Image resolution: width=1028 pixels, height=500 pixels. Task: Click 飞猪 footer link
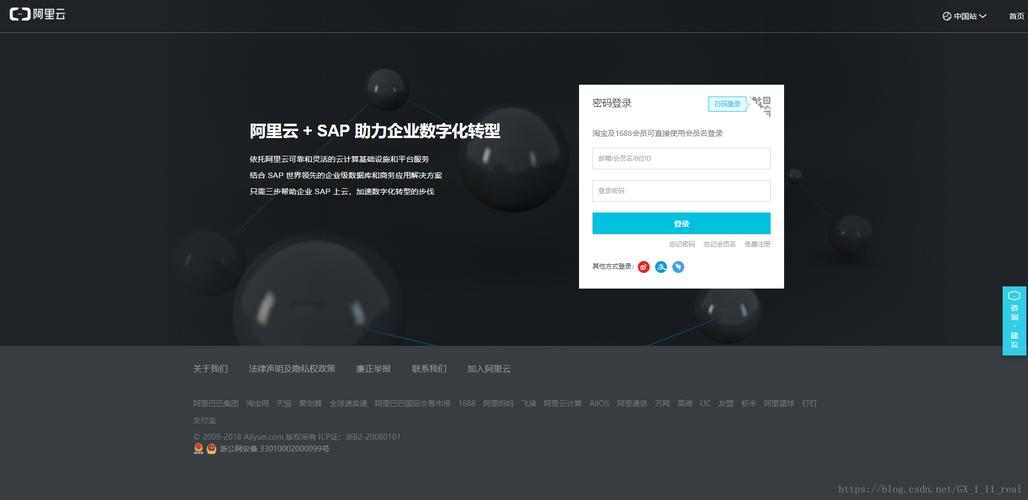(x=529, y=404)
